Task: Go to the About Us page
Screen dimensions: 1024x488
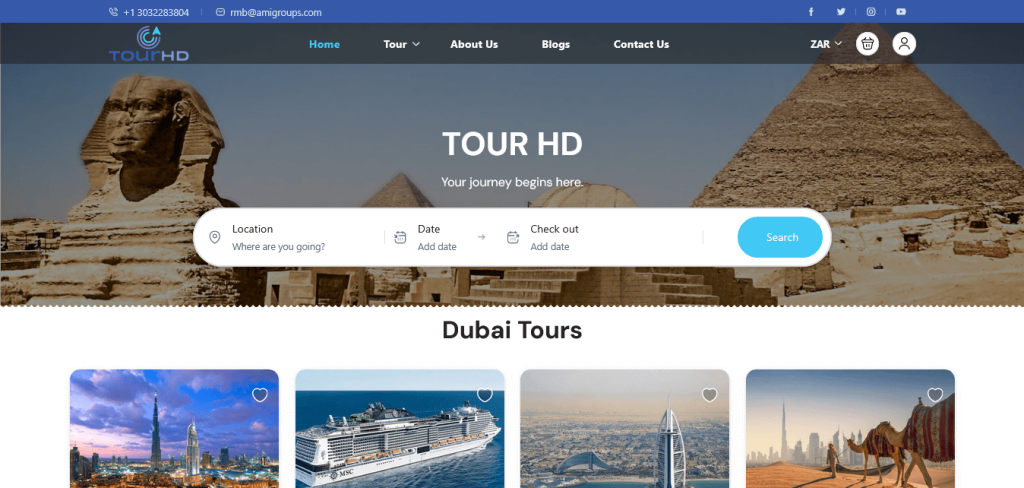Action: coord(474,44)
